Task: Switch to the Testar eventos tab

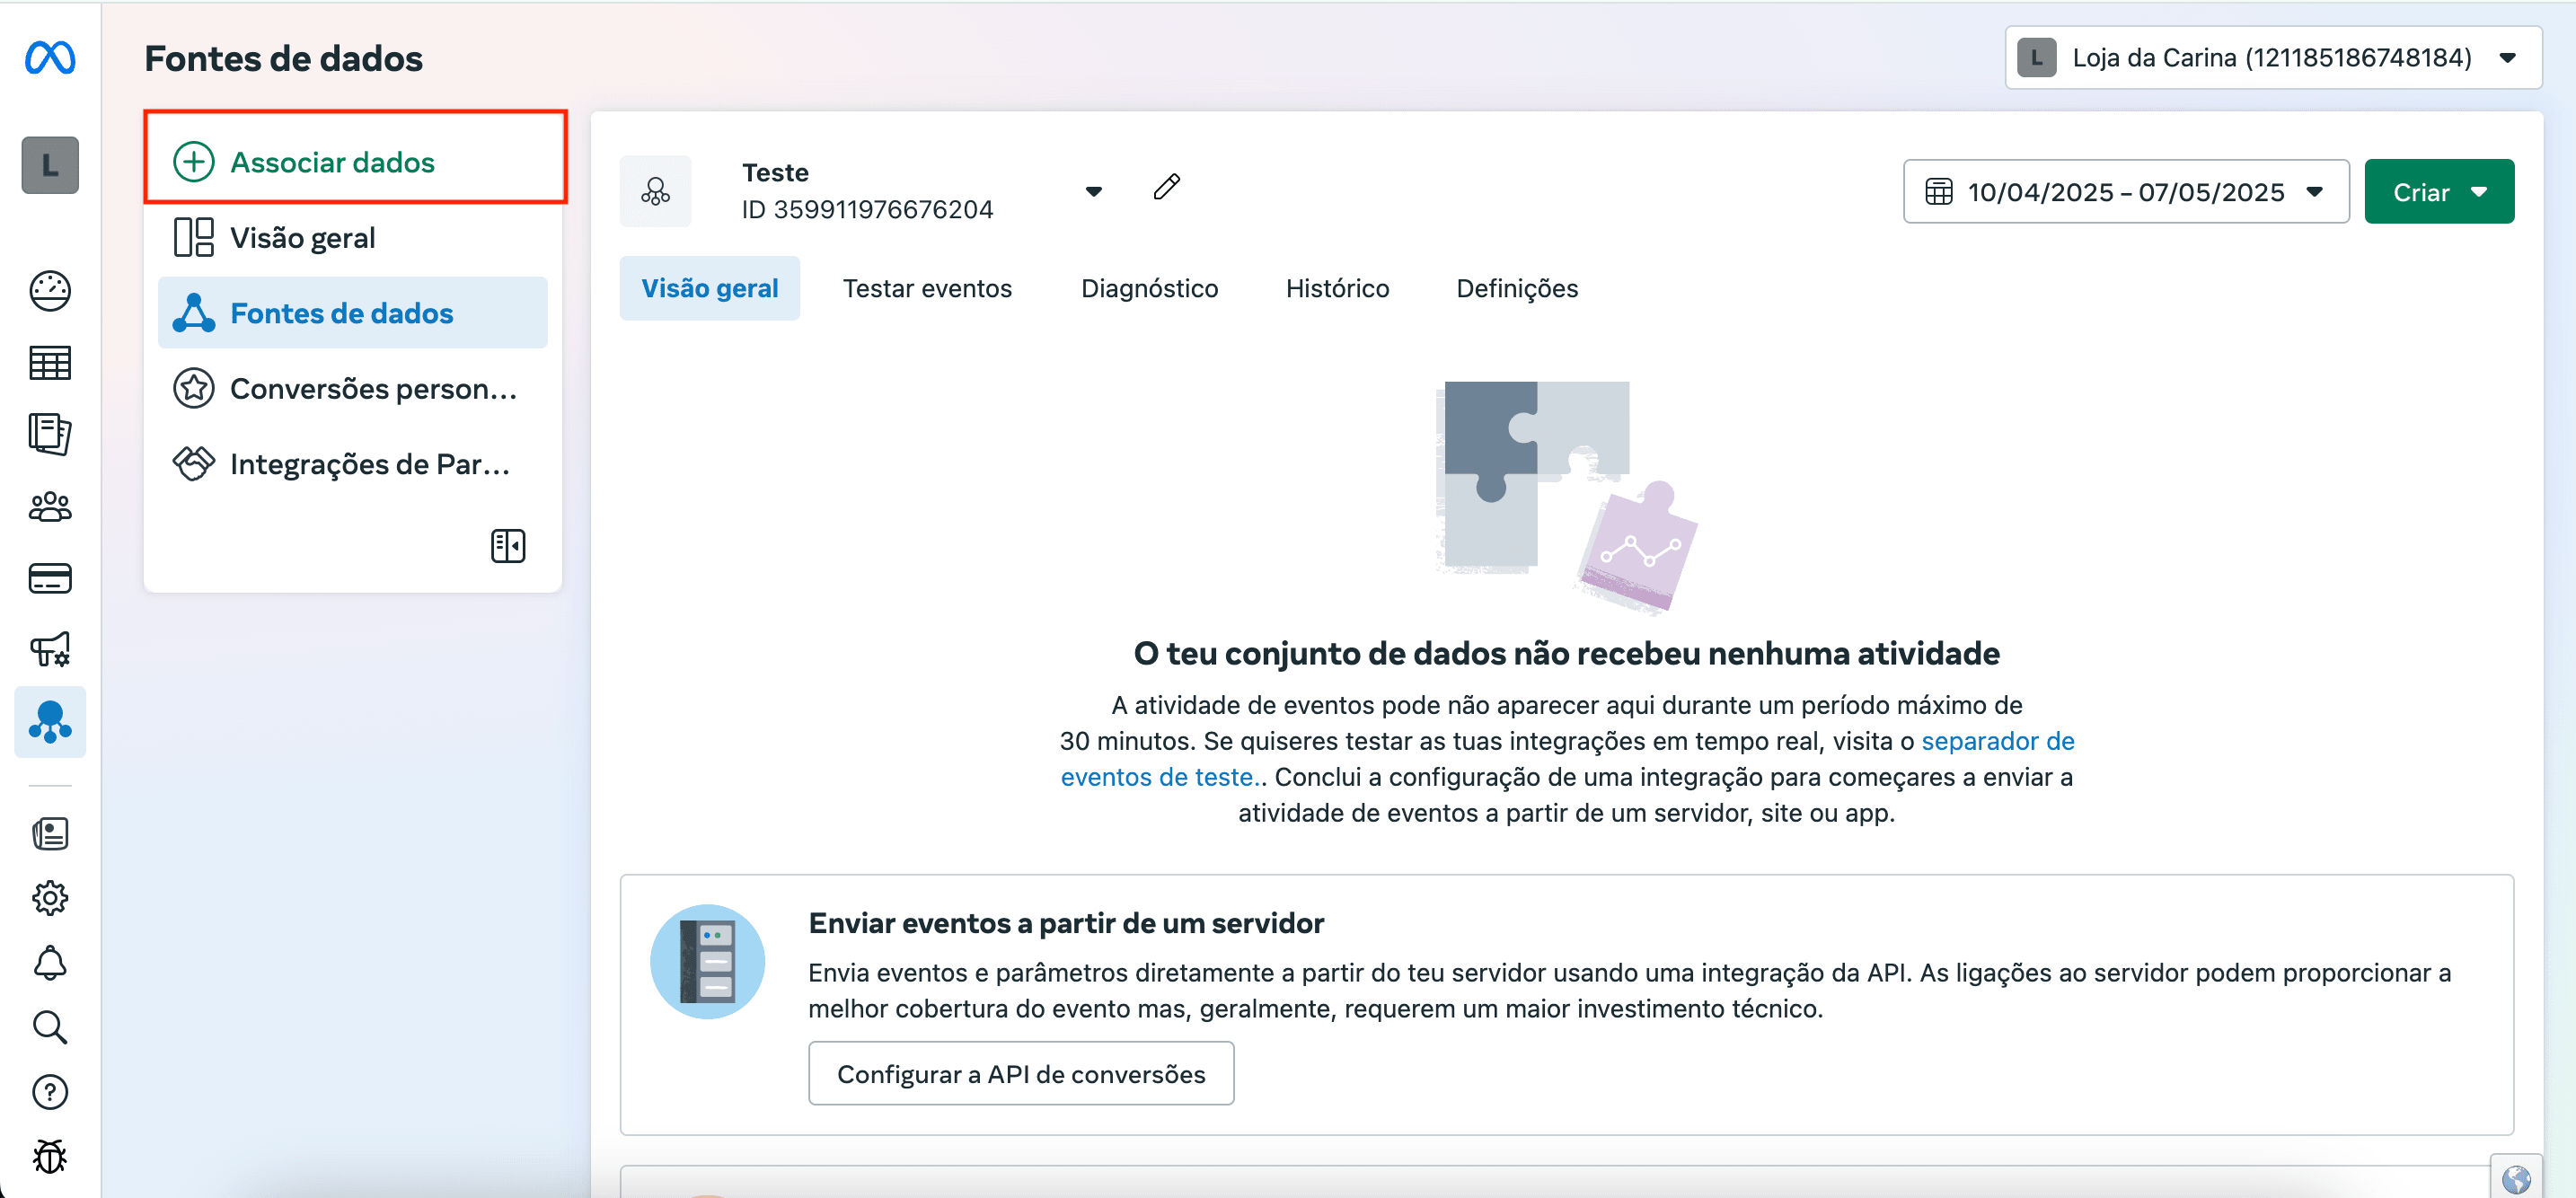Action: (x=926, y=289)
